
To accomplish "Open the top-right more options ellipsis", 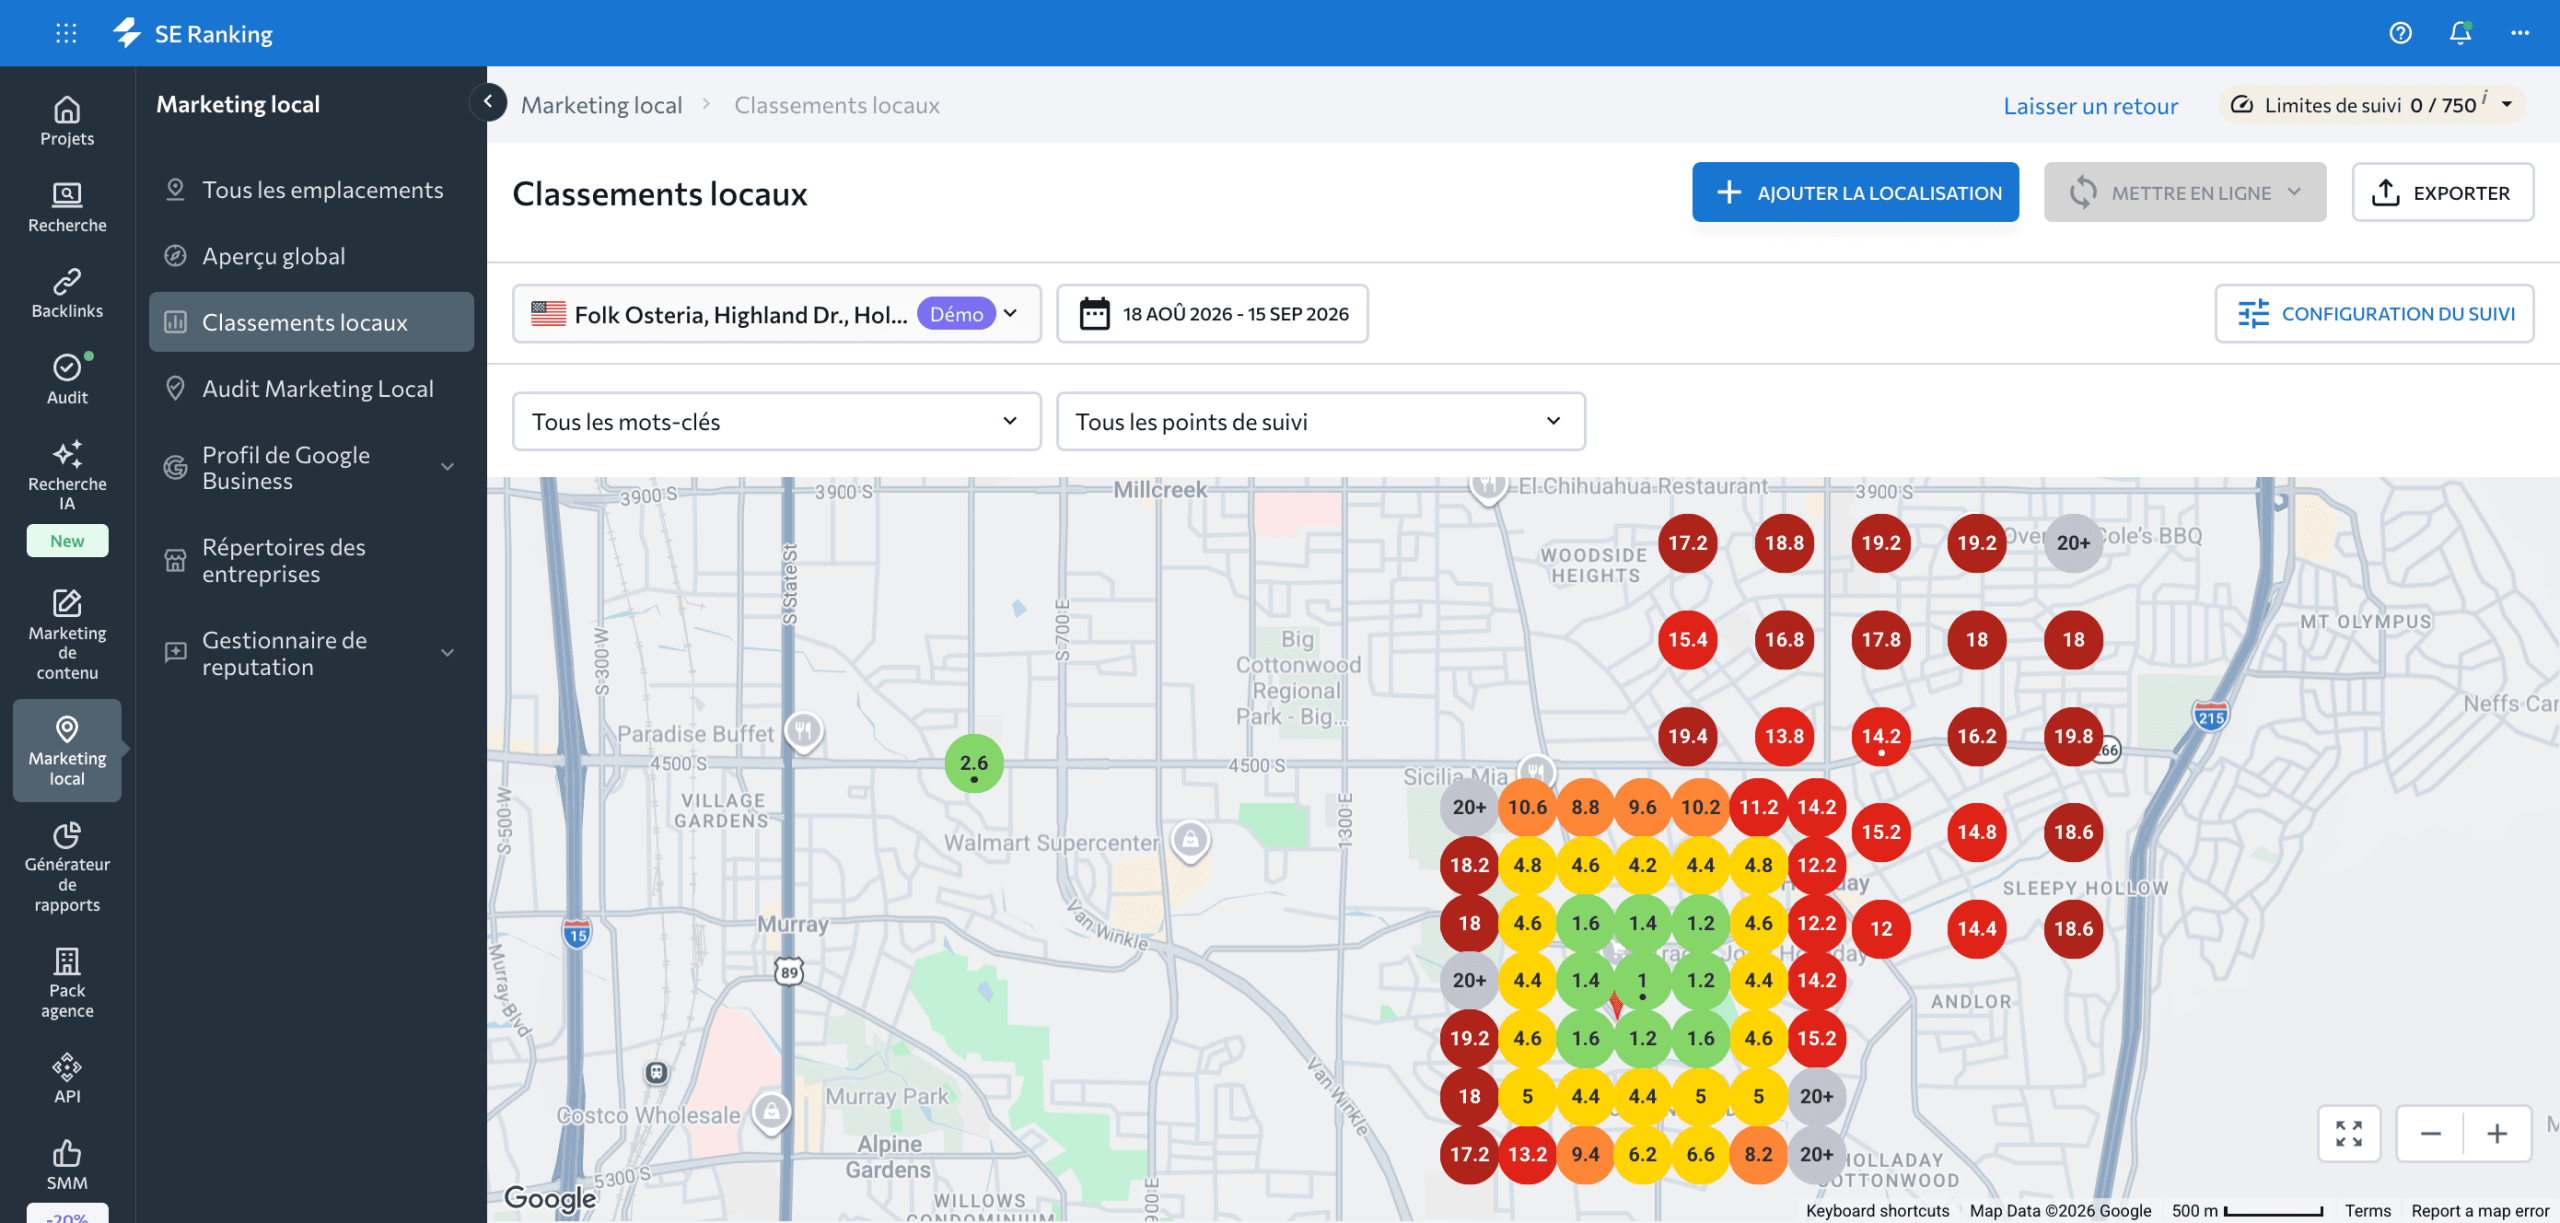I will point(2520,33).
